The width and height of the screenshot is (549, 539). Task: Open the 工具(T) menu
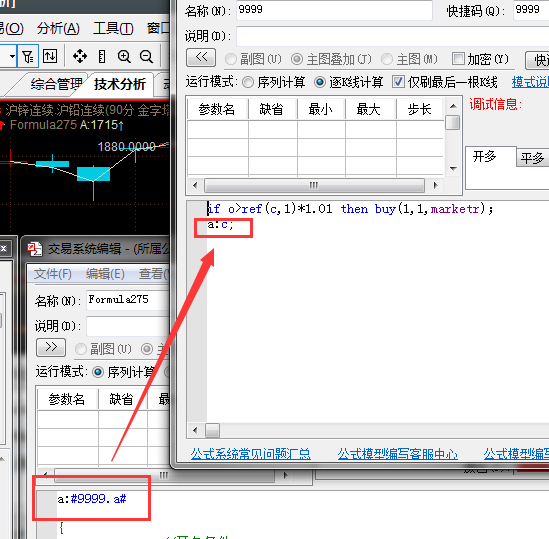[x=113, y=28]
